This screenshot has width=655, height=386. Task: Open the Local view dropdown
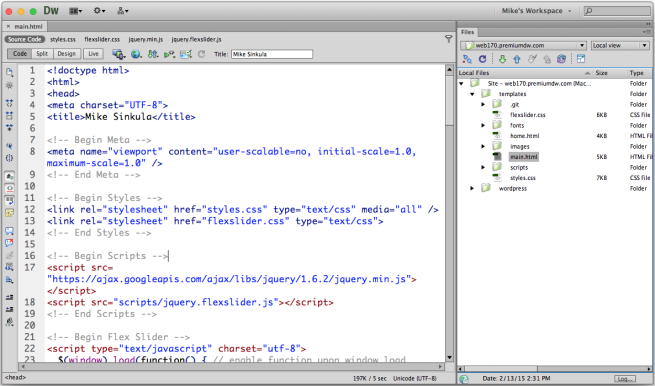point(620,45)
